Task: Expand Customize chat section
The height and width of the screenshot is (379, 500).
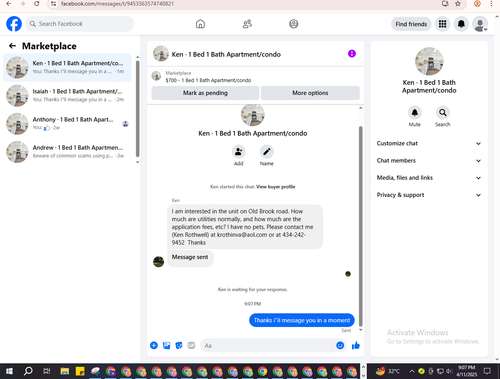Action: (429, 143)
